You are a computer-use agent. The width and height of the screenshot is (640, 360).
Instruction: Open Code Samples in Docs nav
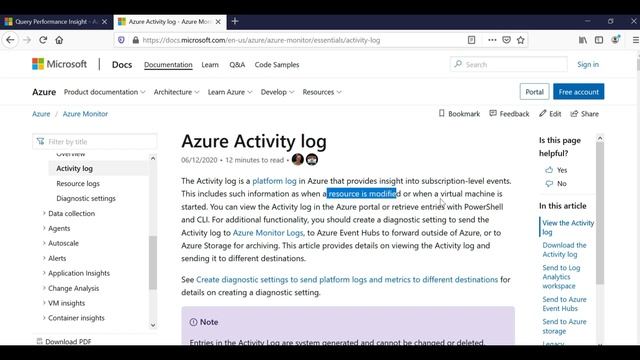[277, 64]
